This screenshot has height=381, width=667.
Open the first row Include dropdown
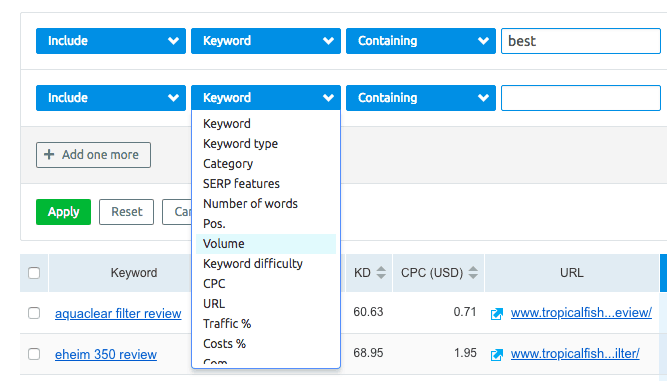[111, 41]
